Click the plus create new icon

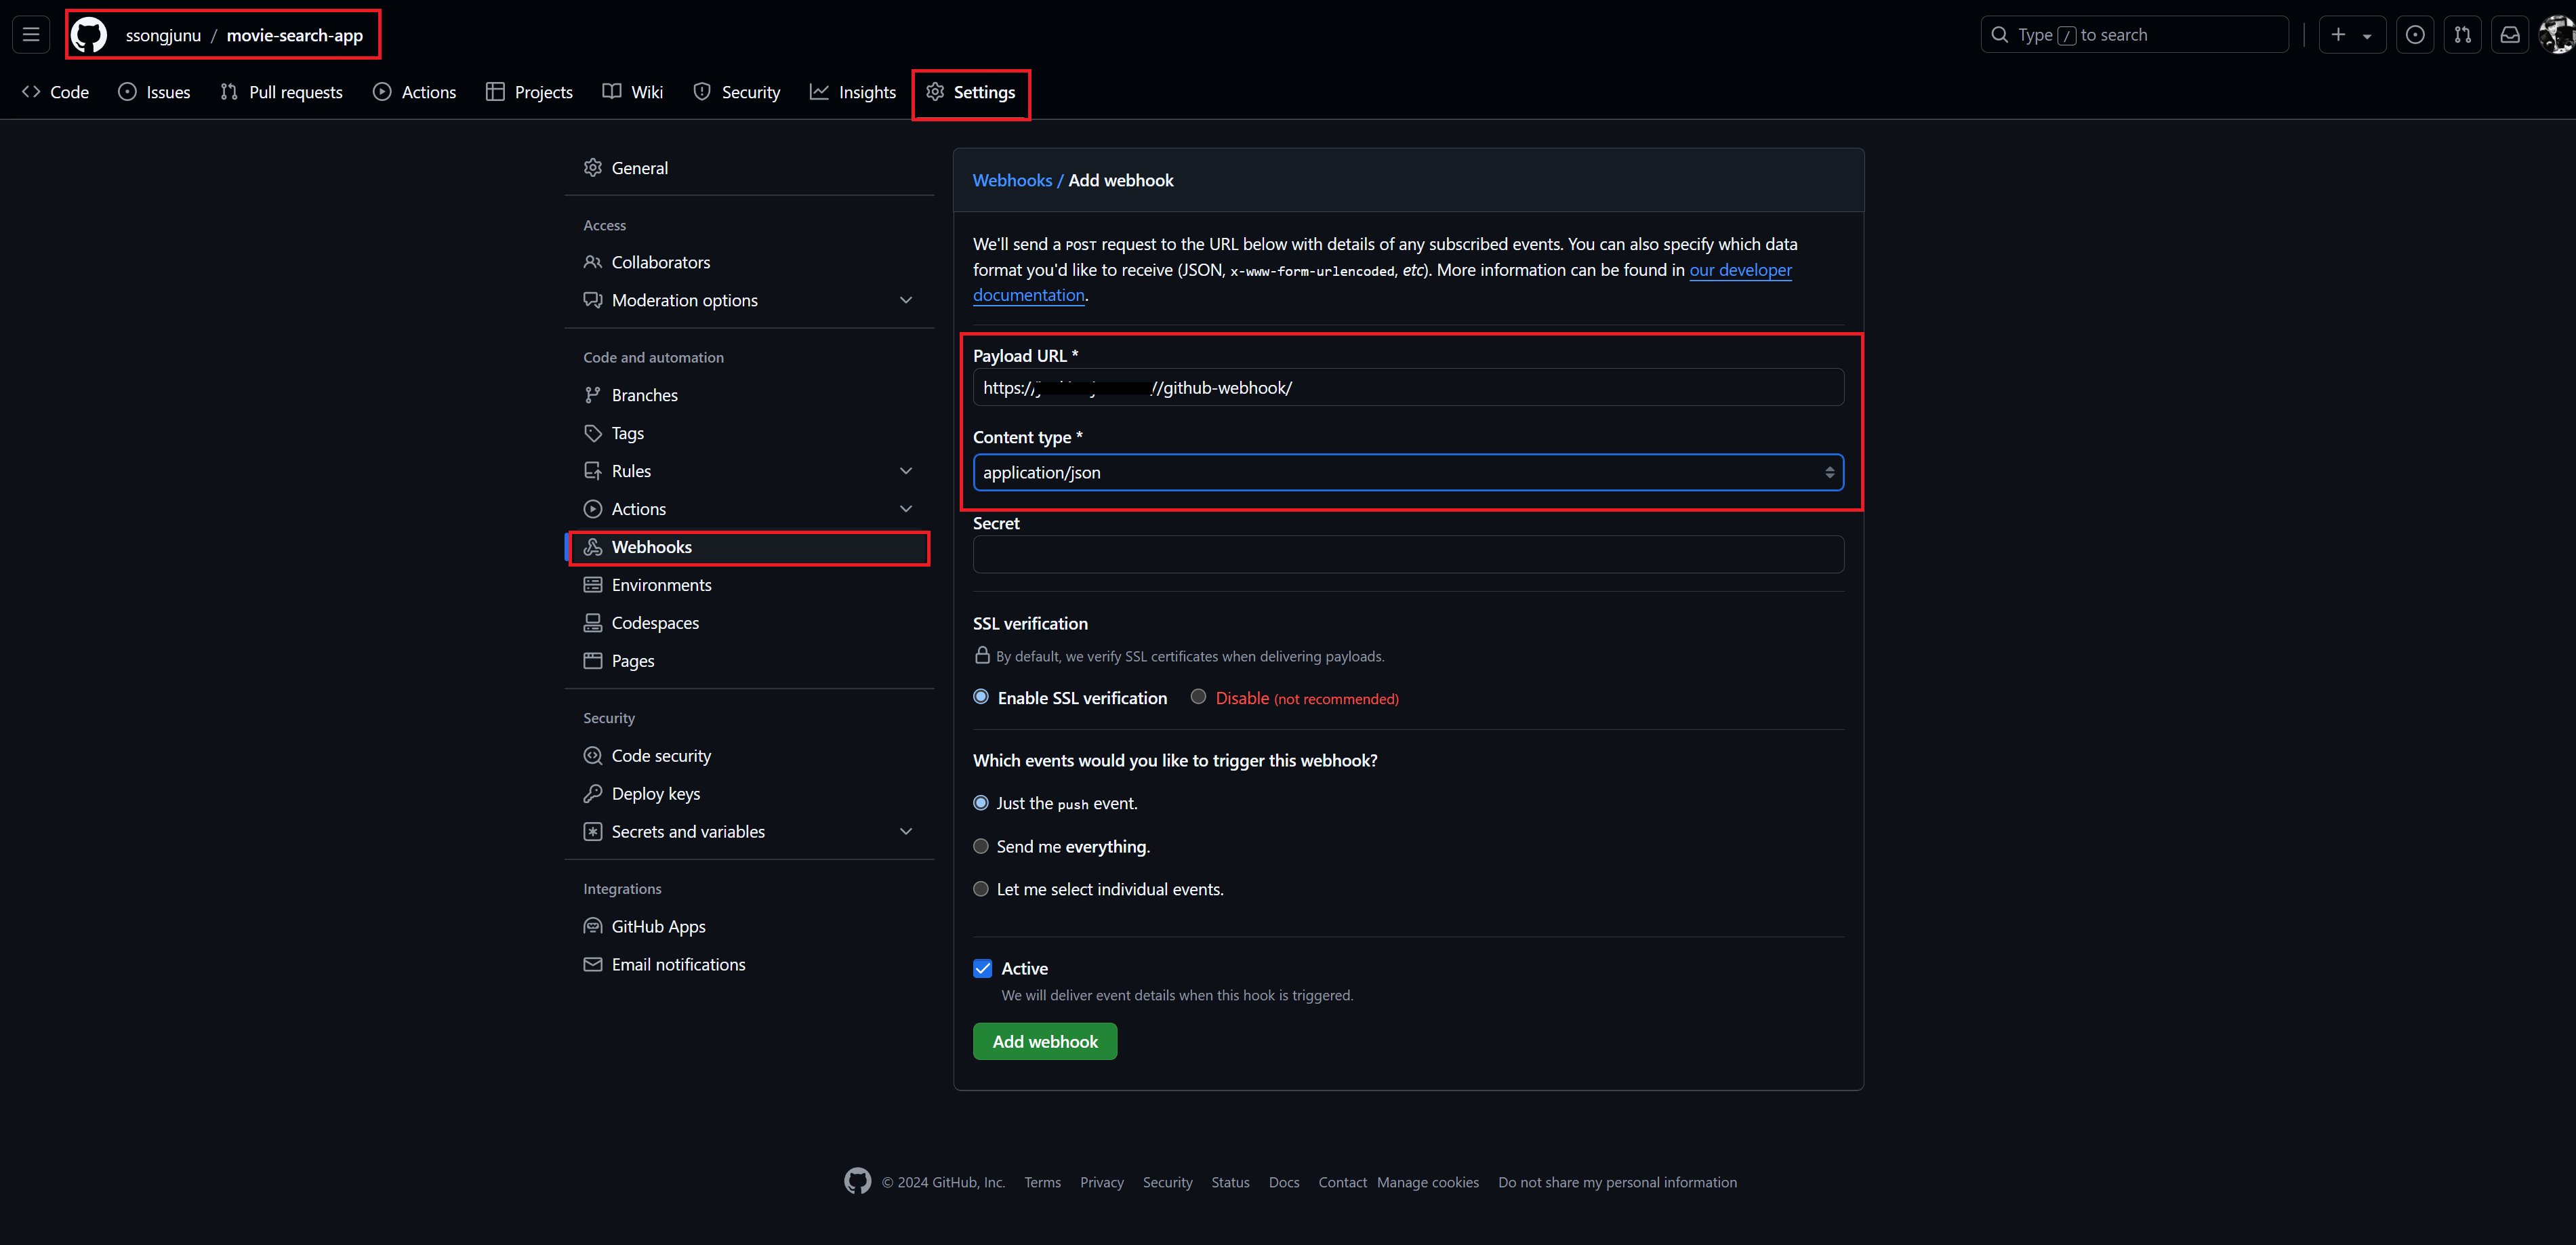point(2338,35)
